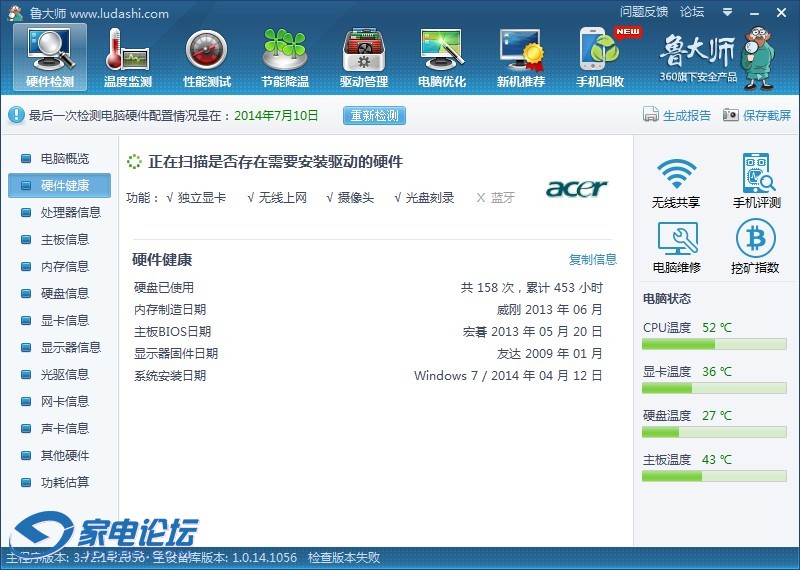Viewport: 800px width, 570px height.
Task: Open the 硬件检测 hardware detection section
Action: click(x=49, y=56)
